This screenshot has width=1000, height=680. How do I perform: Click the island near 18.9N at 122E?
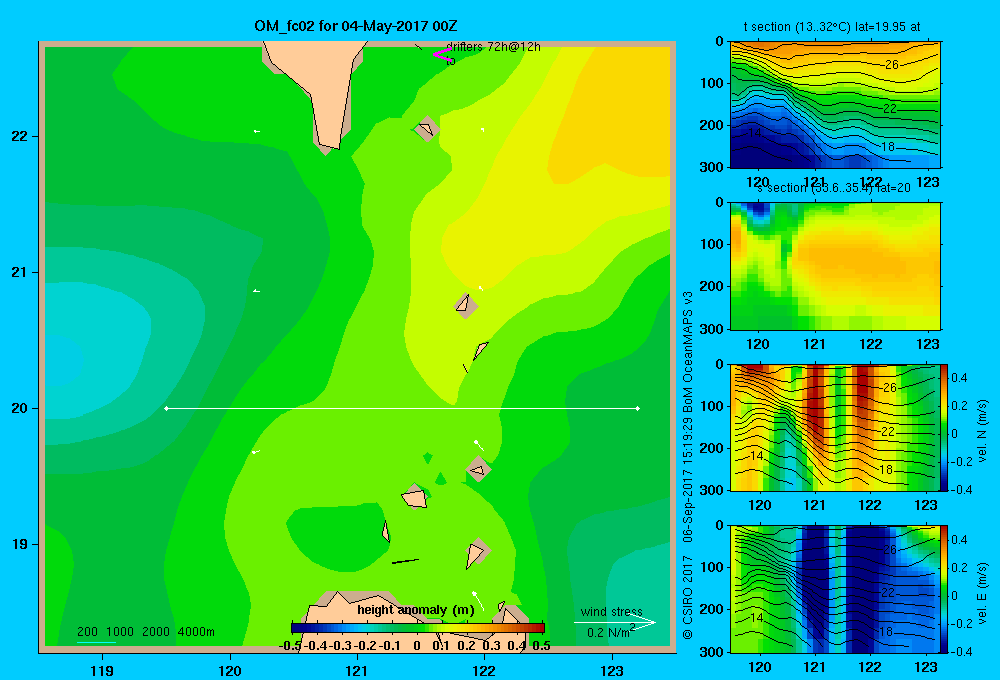477,552
